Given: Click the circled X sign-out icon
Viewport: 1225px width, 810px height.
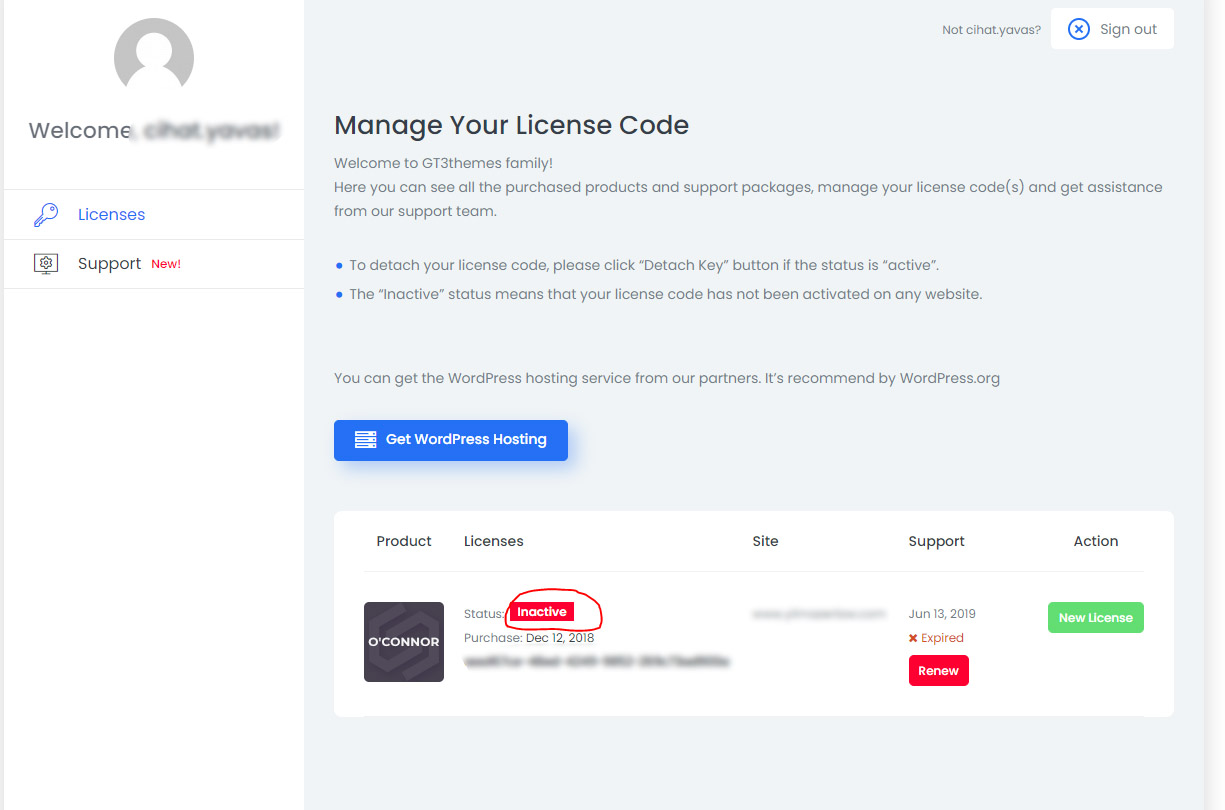Looking at the screenshot, I should [1078, 29].
